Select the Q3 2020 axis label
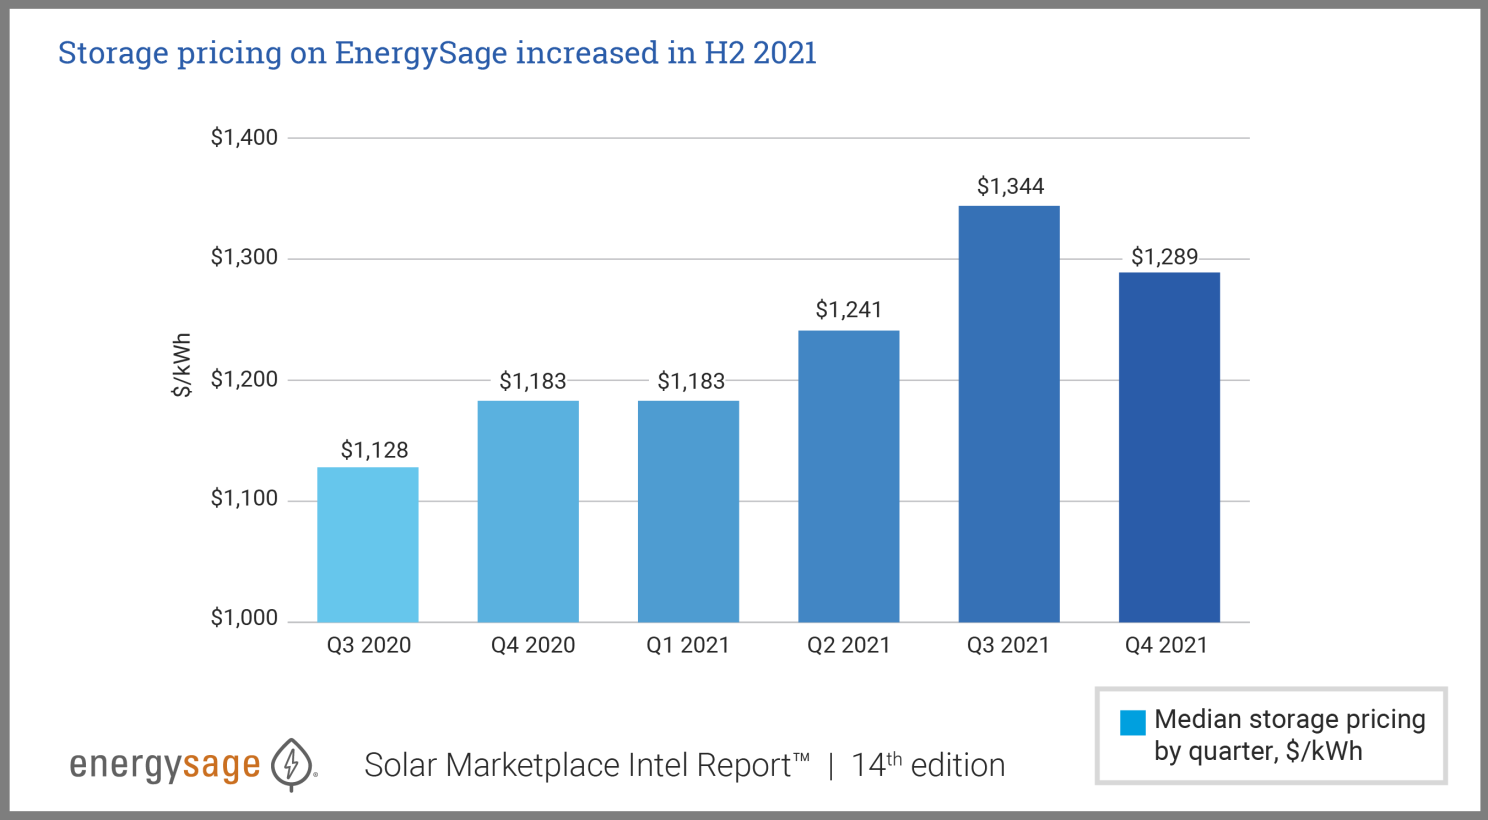Screen dimensions: 1488x820 pos(368,645)
